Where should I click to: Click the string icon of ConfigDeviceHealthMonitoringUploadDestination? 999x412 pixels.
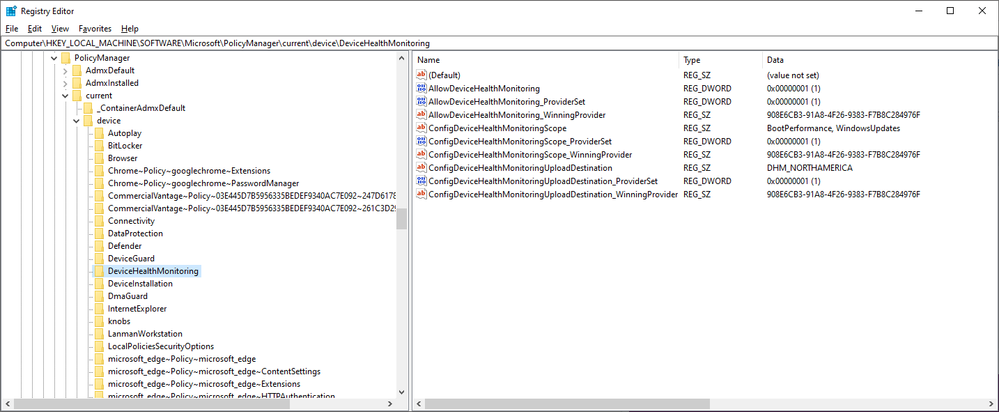421,167
